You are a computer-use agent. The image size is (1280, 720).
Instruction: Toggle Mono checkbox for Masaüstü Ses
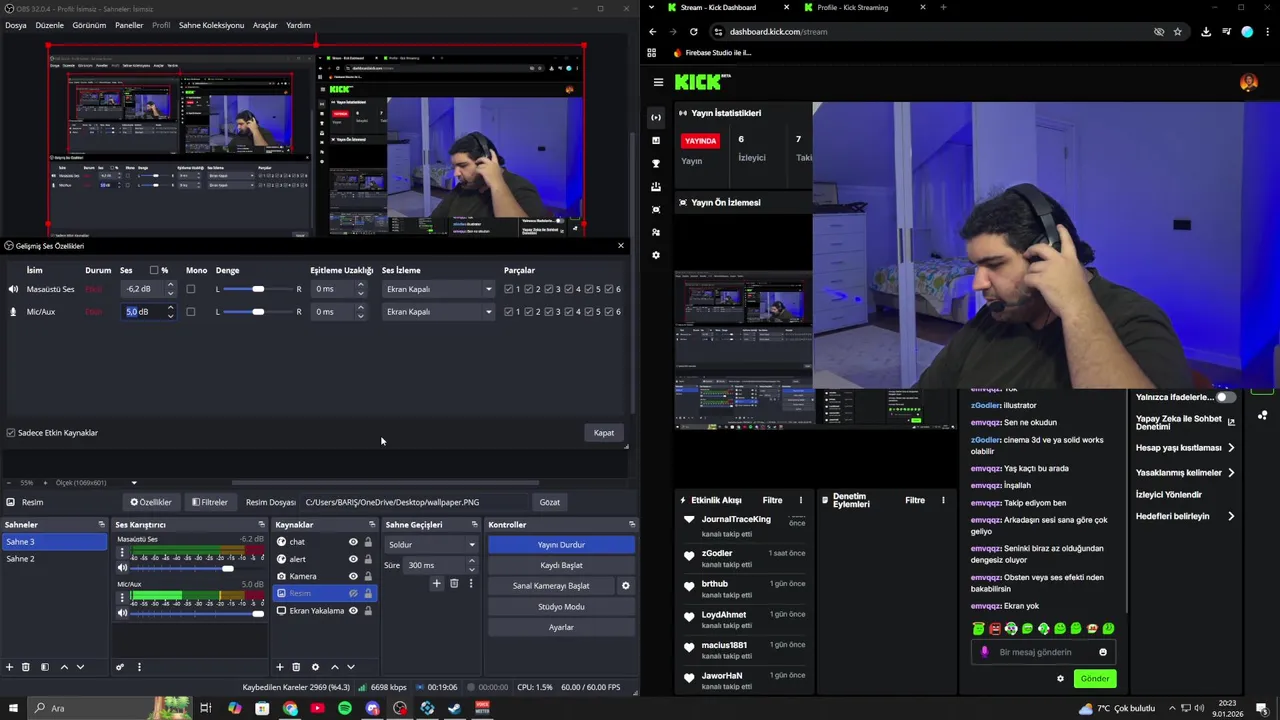pos(191,289)
